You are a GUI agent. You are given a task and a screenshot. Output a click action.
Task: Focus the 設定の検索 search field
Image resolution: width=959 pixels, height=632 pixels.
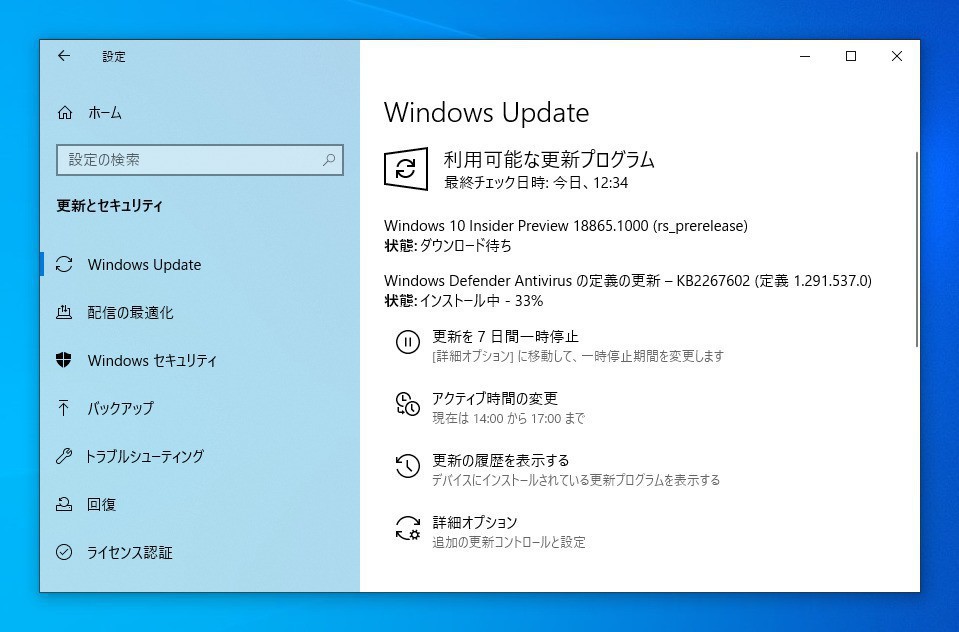pyautogui.click(x=200, y=160)
